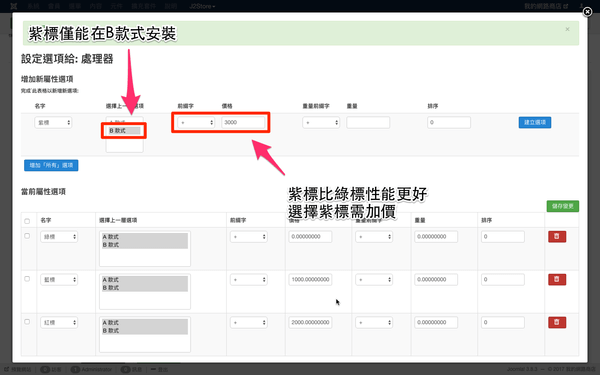Click the Administrator entry in the bottom status bar
Viewport: 600px width, 375px height.
coord(92,369)
